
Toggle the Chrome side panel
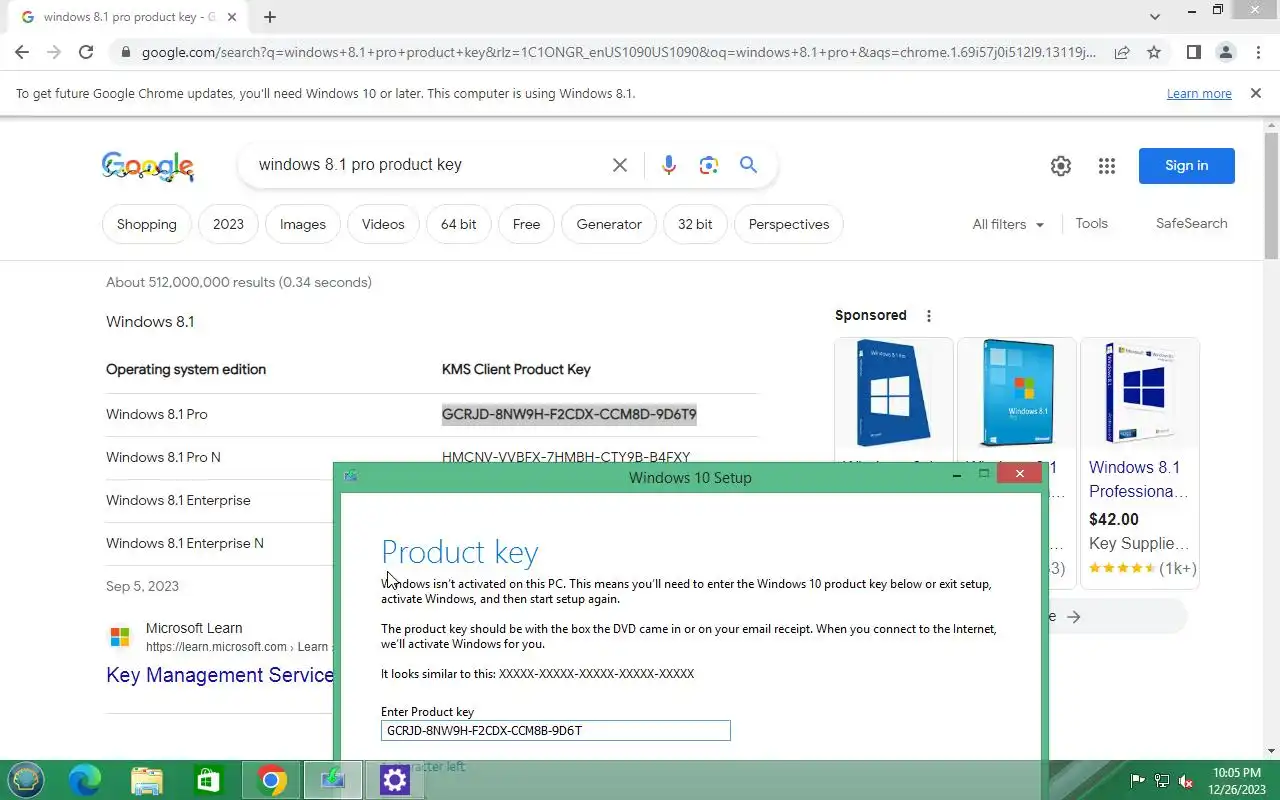[x=1193, y=52]
